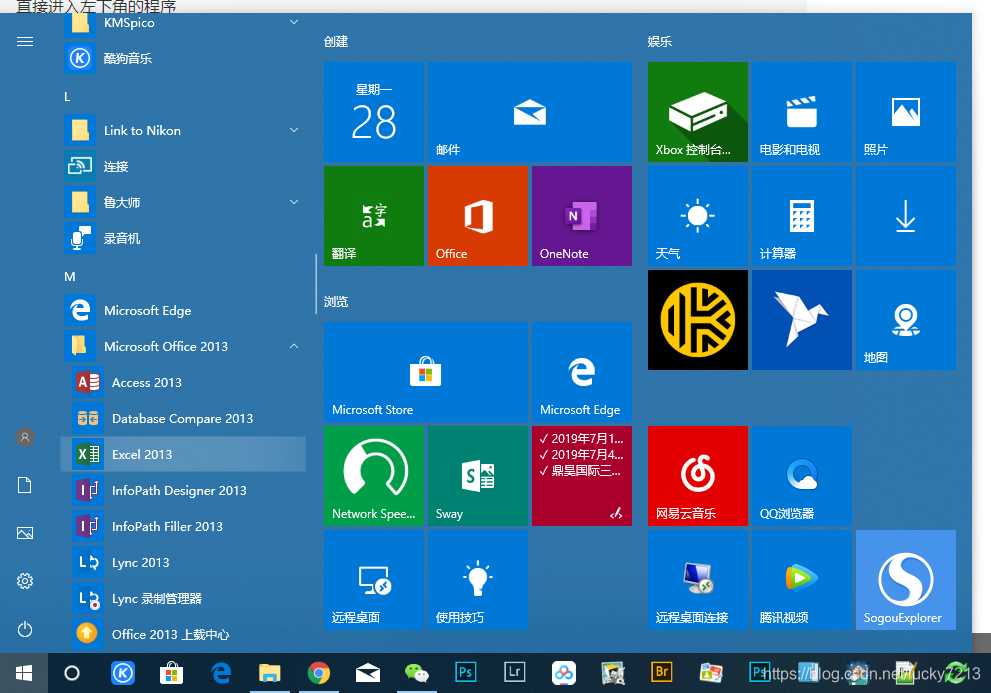Open Adobe Bridge from the taskbar
The height and width of the screenshot is (693, 991).
pos(662,672)
